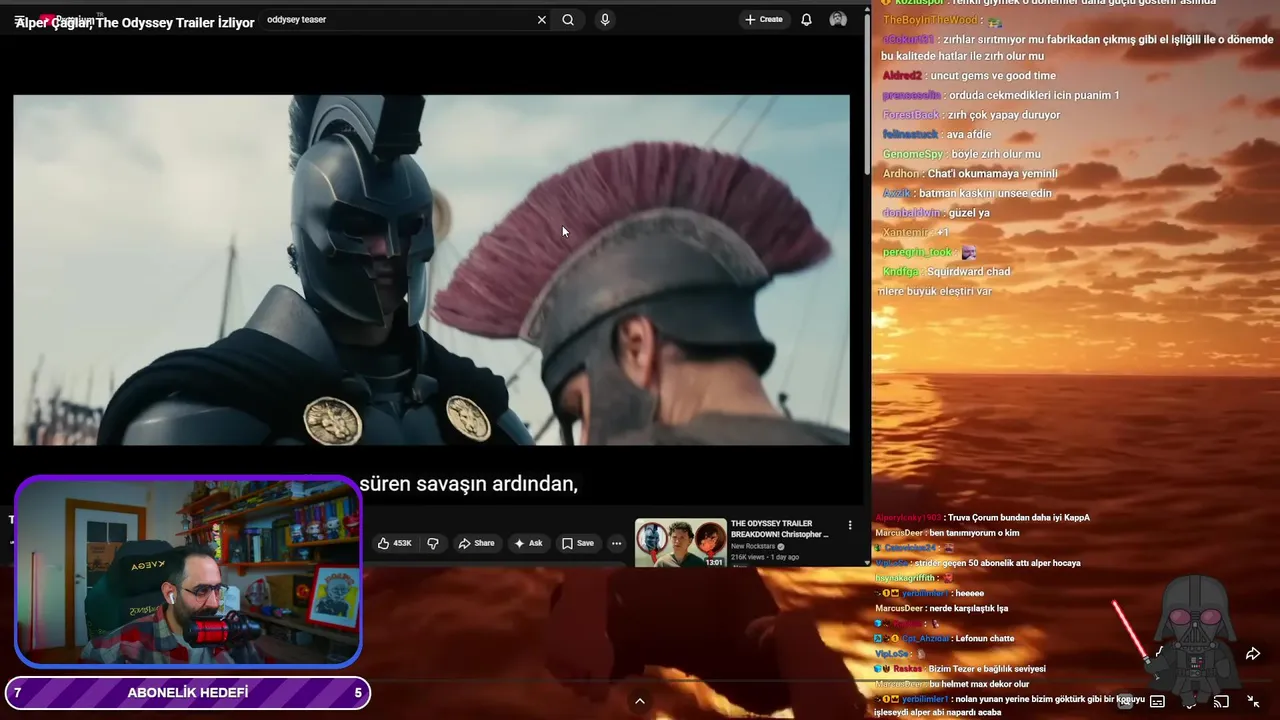Click inside the Odyssey trailer video frame
Viewport: 1280px width, 720px height.
(x=431, y=270)
